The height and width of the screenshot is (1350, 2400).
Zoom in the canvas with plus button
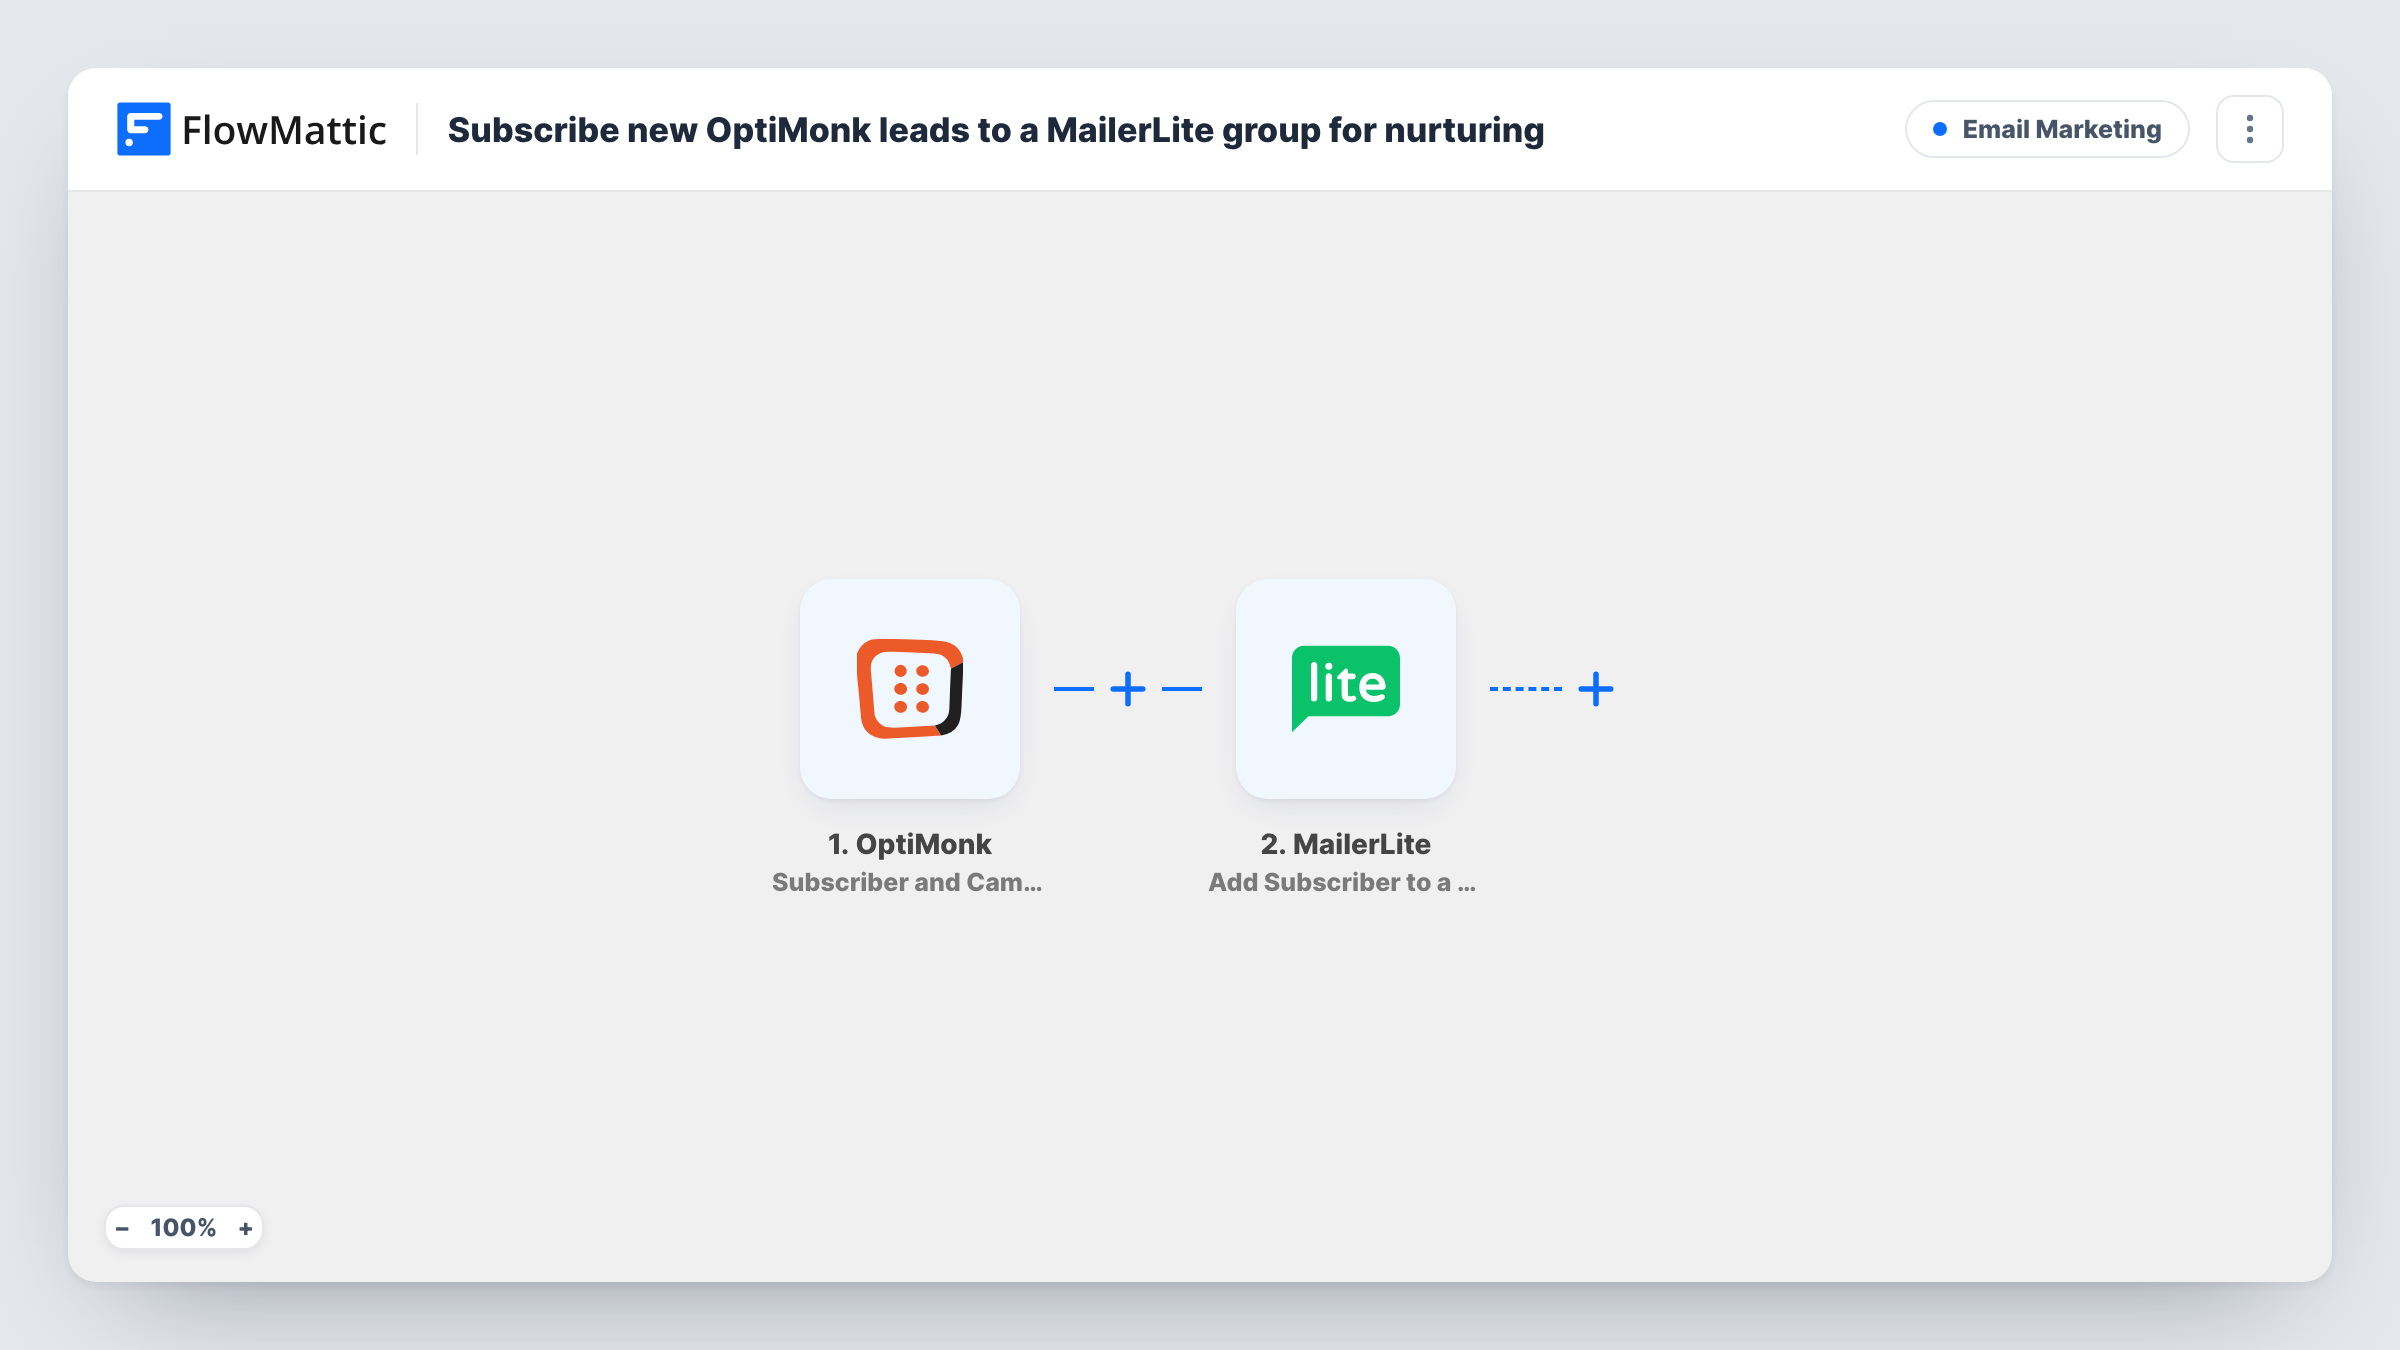[x=245, y=1228]
